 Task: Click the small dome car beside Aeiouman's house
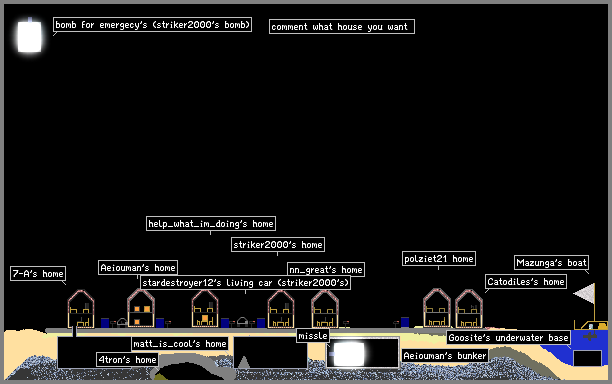(x=122, y=322)
